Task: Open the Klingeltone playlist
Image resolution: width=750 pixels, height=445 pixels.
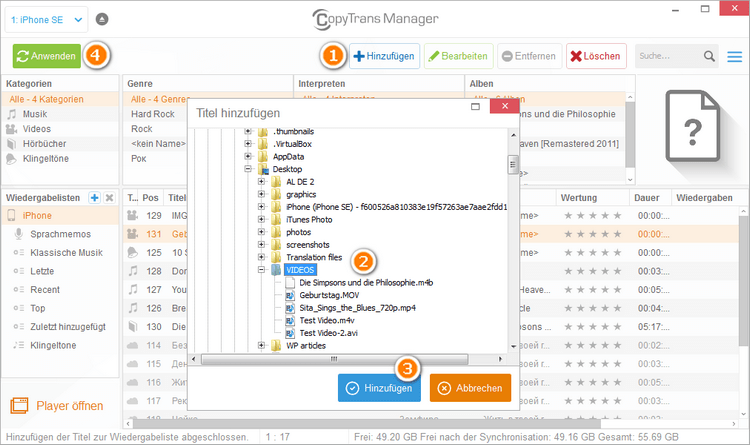Action: tap(60, 345)
